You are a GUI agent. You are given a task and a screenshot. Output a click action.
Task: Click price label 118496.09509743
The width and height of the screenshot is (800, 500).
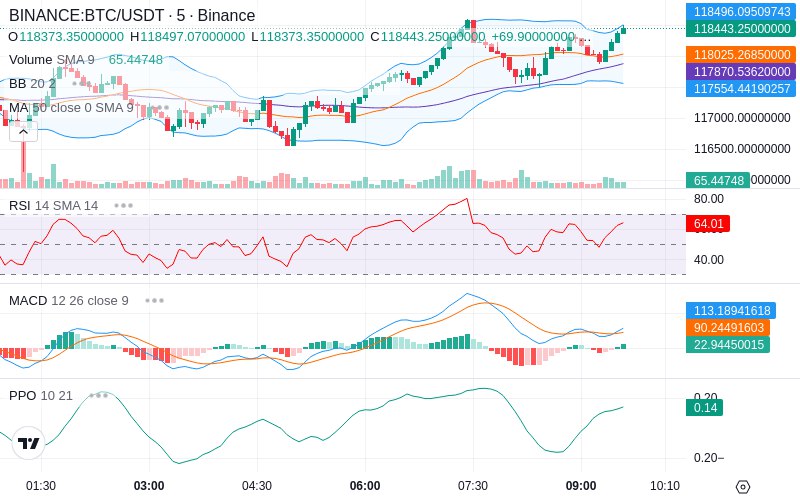[x=741, y=11]
